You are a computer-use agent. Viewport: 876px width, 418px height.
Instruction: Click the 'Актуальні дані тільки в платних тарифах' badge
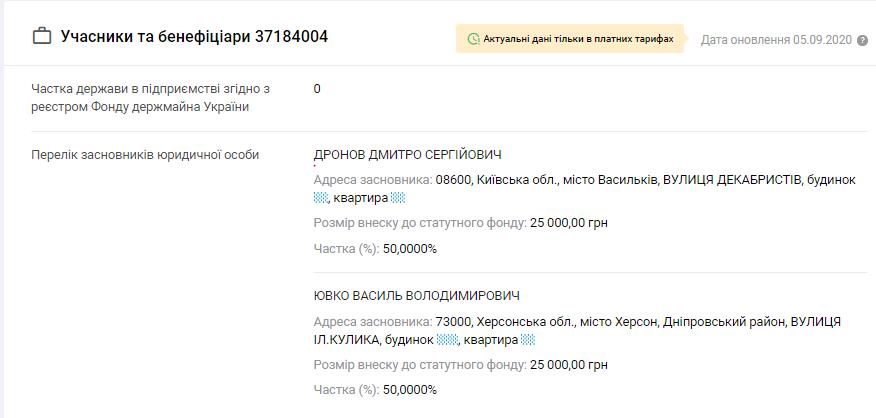point(570,40)
